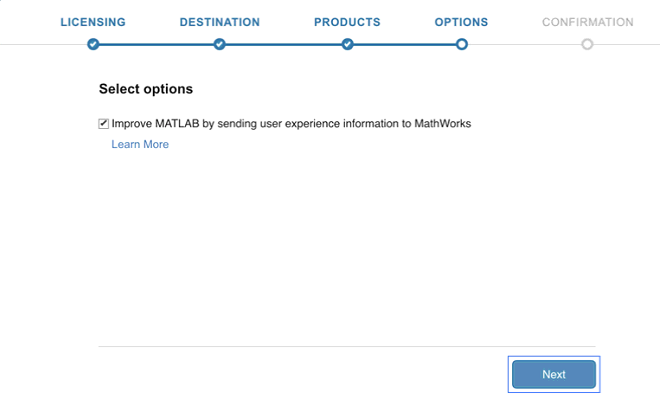
Task: Uncheck the user experience information checkbox
Action: [104, 124]
